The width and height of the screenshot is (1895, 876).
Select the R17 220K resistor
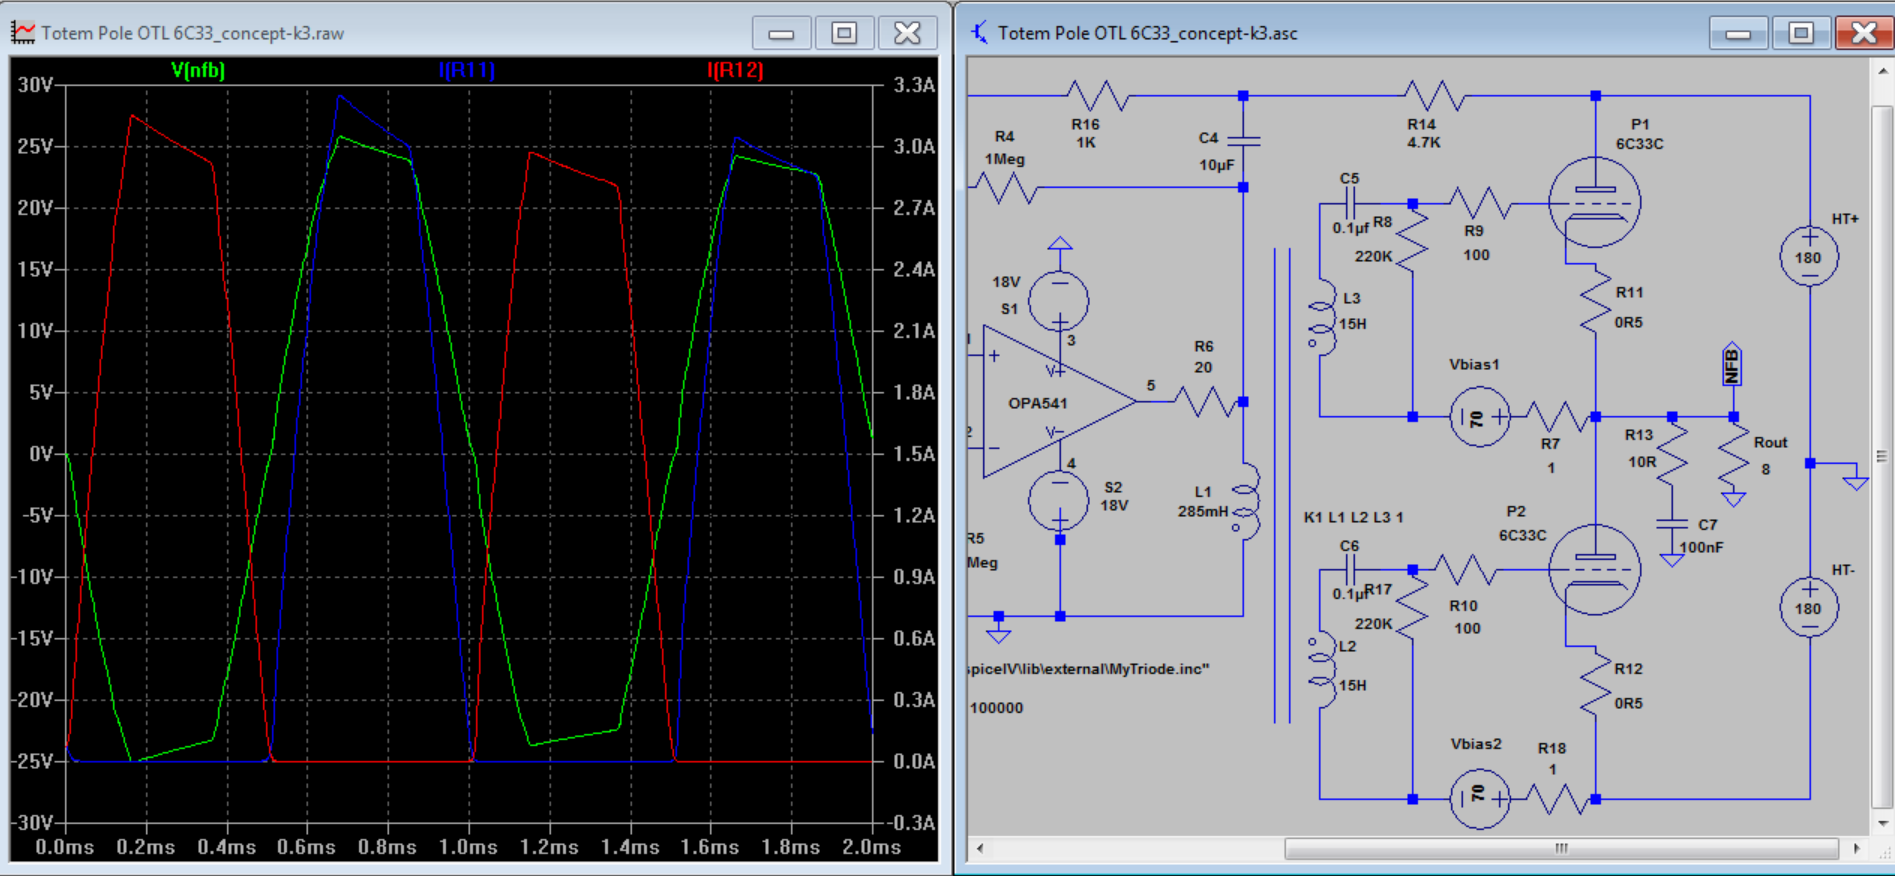coord(1412,605)
